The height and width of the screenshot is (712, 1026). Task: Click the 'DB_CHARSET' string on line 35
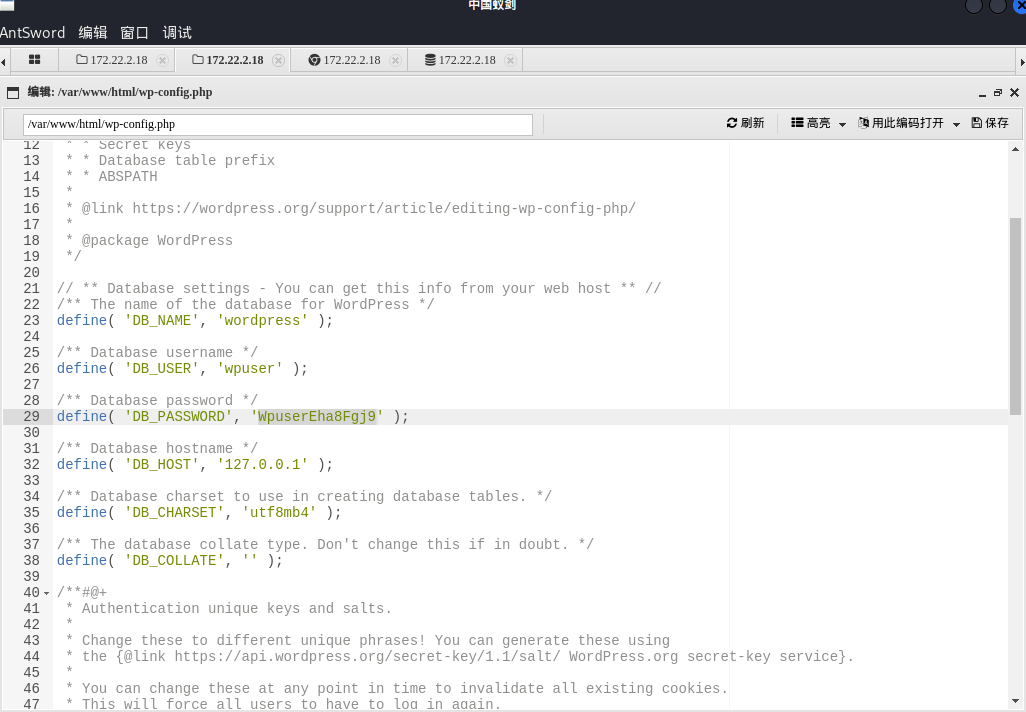[x=174, y=512]
